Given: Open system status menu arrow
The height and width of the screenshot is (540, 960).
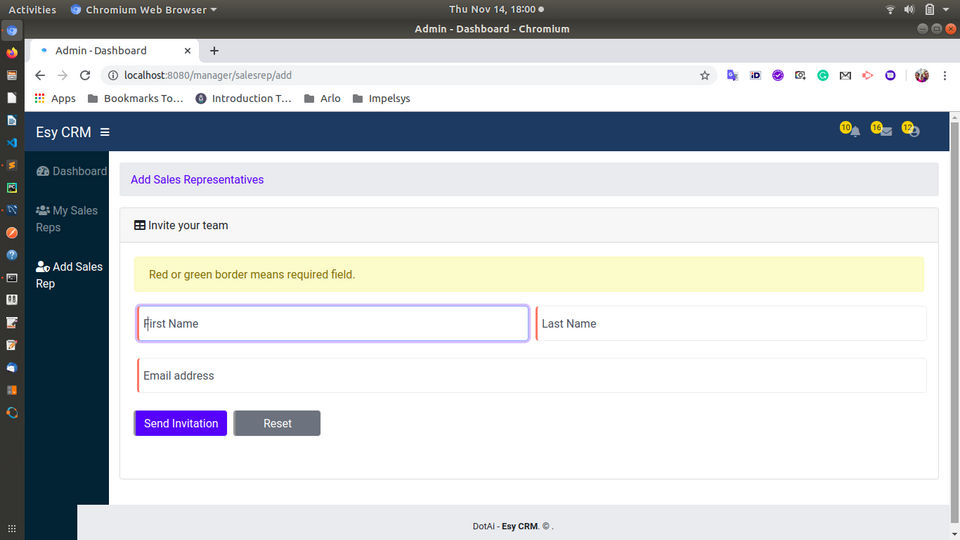Looking at the screenshot, I should tap(945, 9).
